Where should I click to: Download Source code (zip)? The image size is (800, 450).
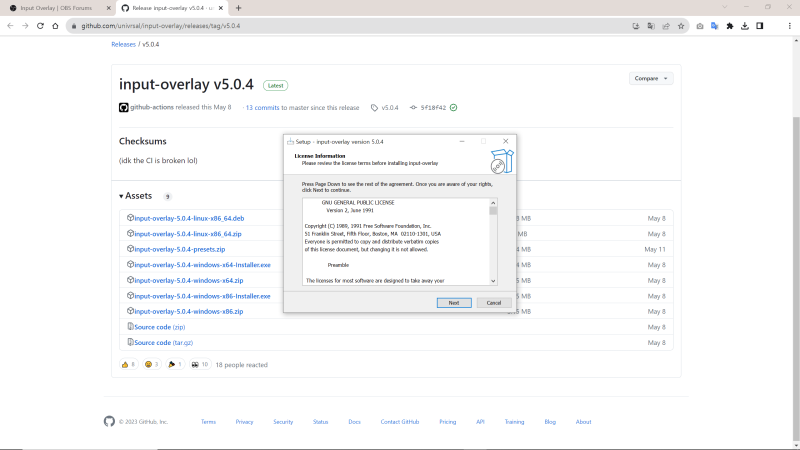pyautogui.click(x=159, y=327)
